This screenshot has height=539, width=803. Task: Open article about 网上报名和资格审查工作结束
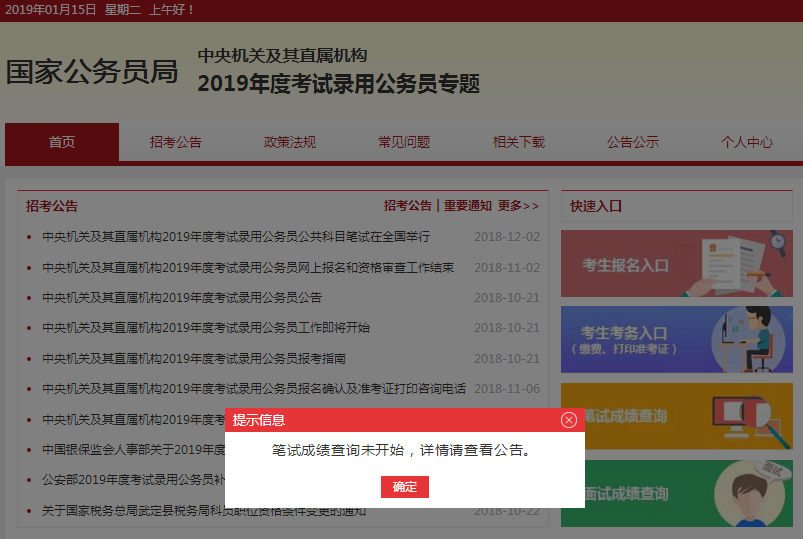pos(248,267)
